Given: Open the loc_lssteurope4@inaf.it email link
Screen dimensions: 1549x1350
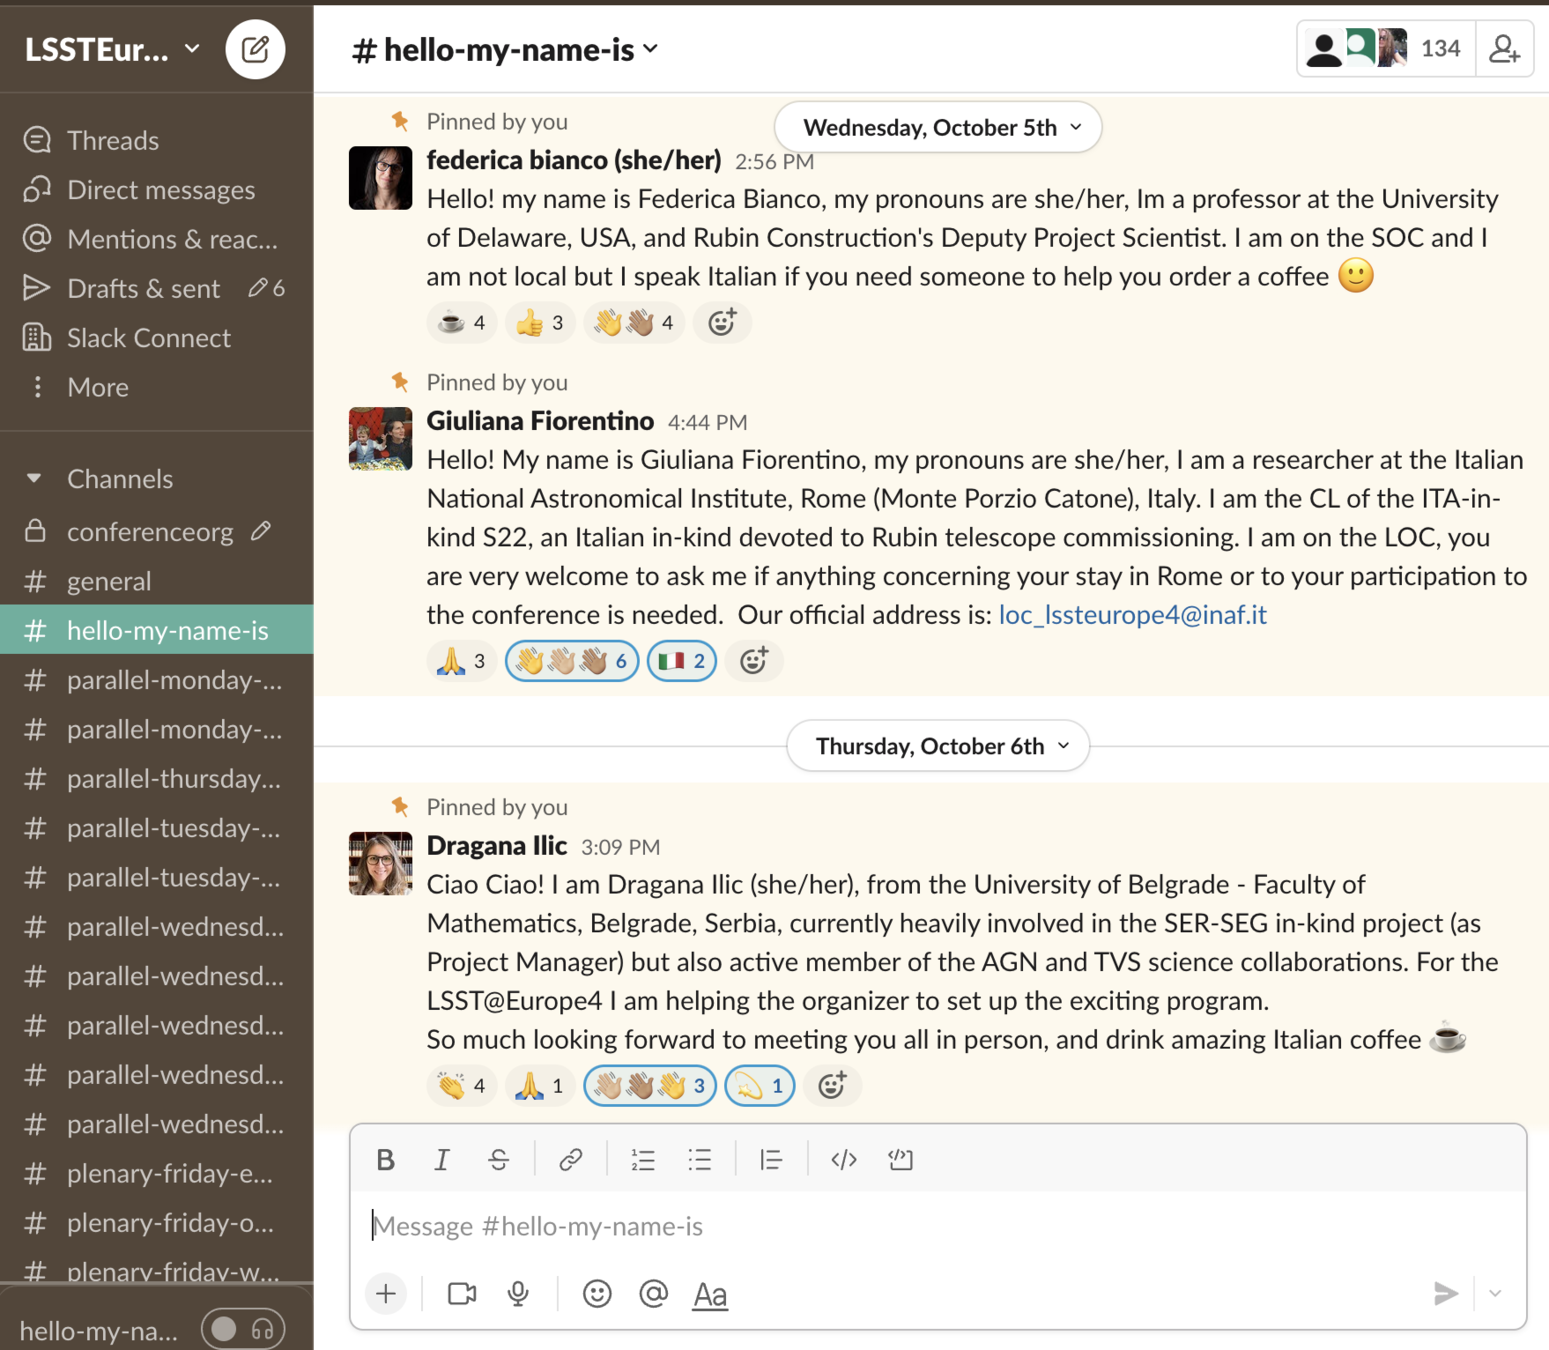Looking at the screenshot, I should (1133, 614).
